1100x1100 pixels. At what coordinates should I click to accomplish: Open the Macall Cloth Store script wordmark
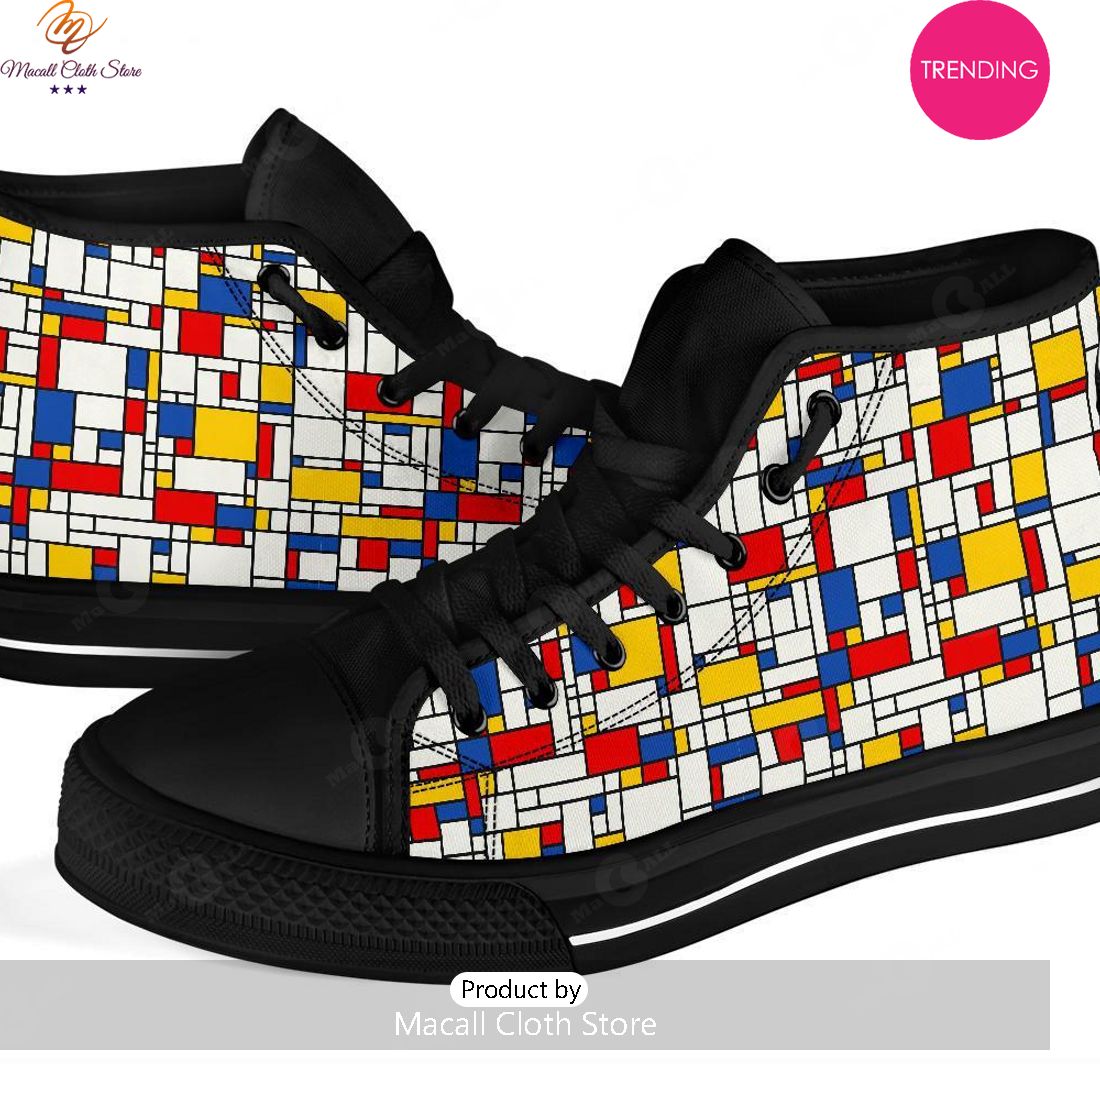[x=71, y=69]
